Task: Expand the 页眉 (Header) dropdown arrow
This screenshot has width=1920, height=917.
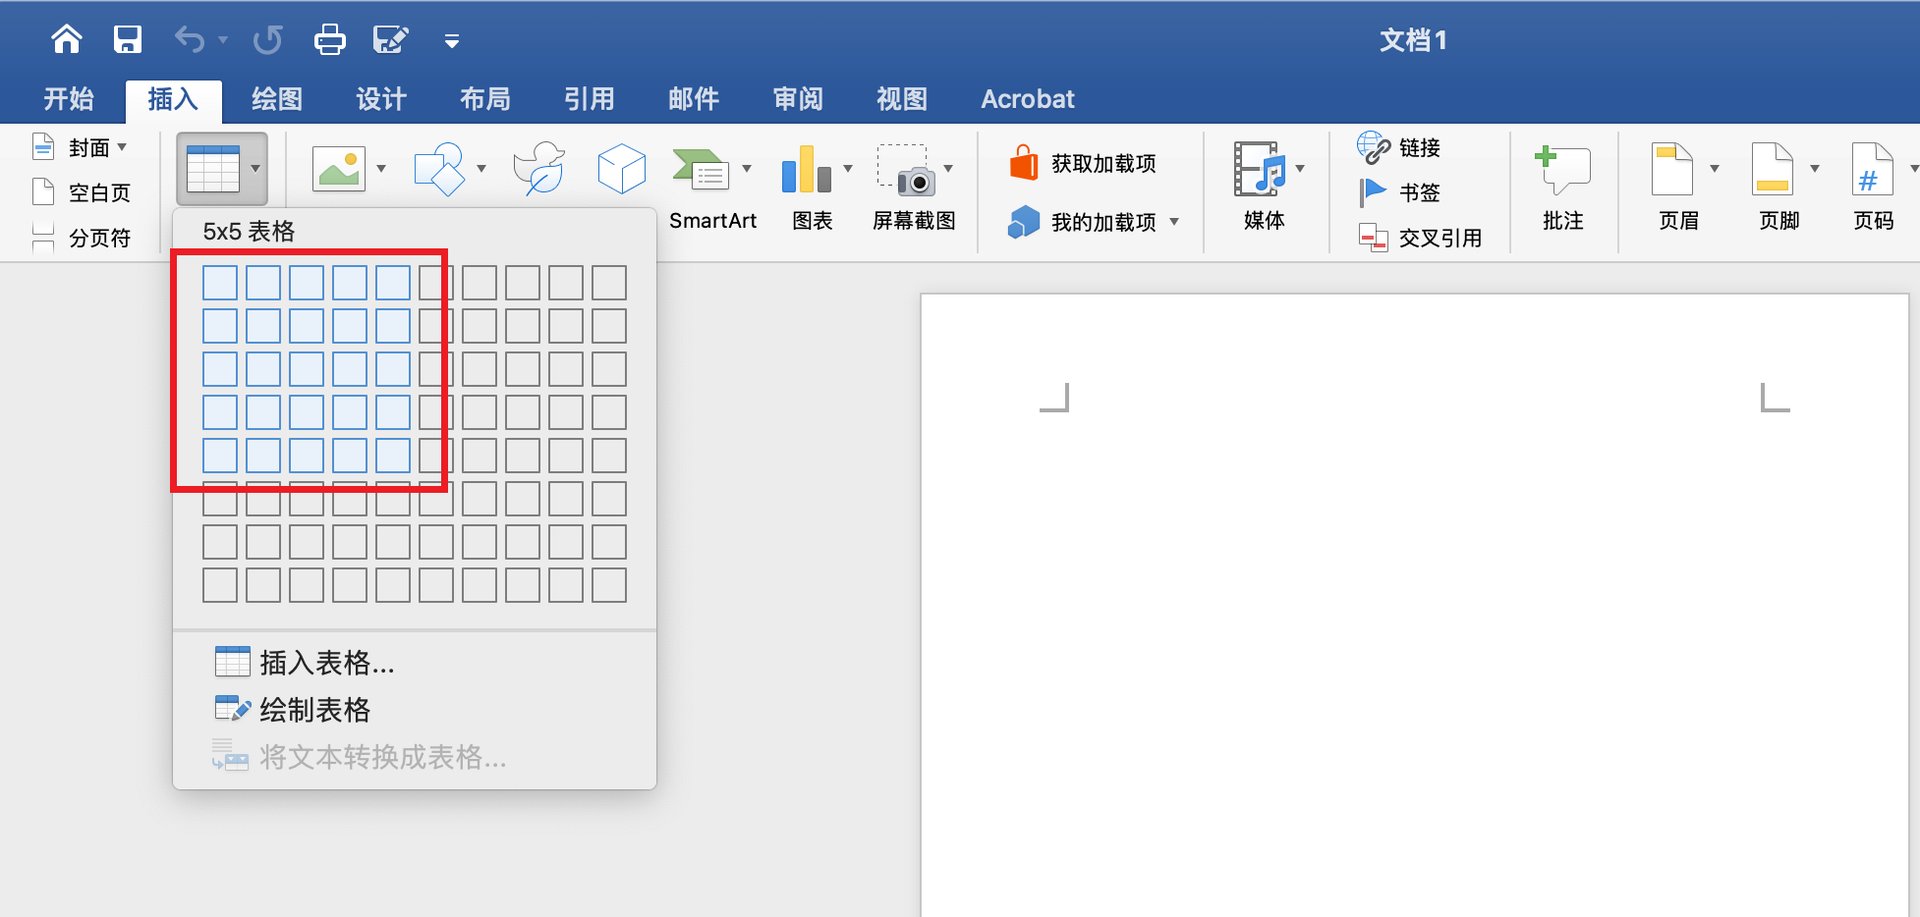Action: point(1716,167)
